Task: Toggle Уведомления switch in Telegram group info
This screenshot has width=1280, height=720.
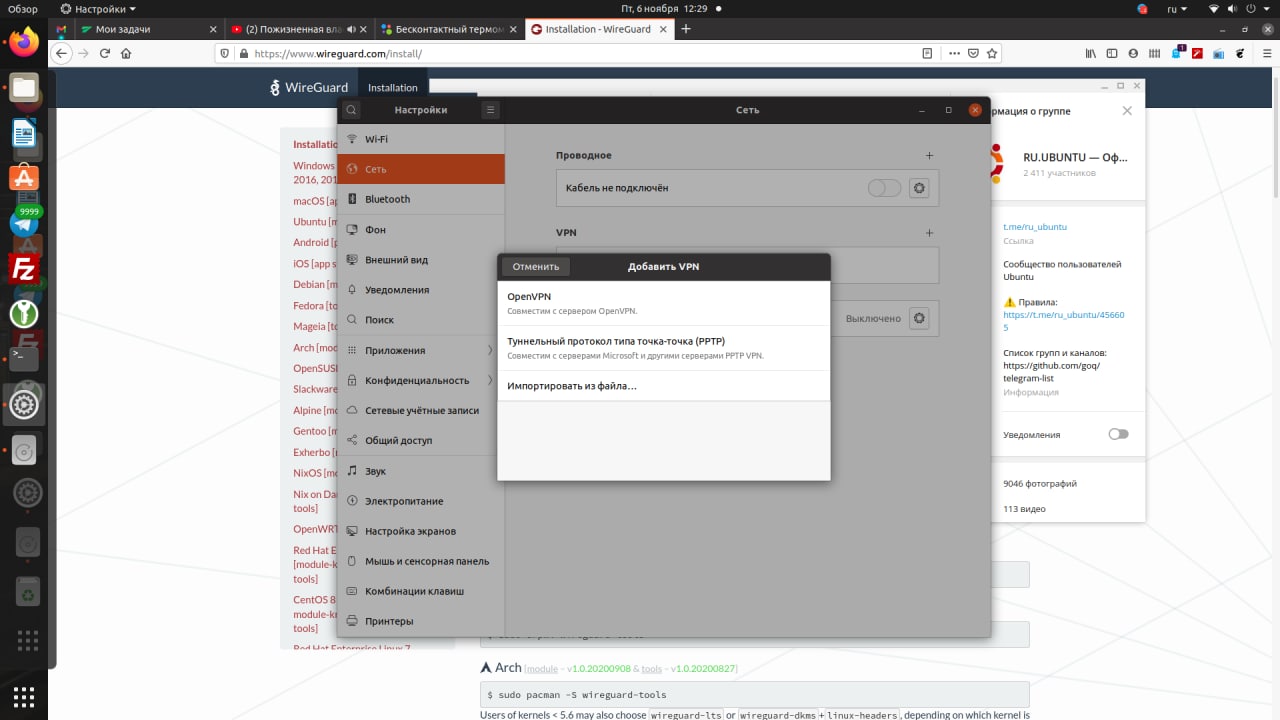Action: pos(1118,434)
